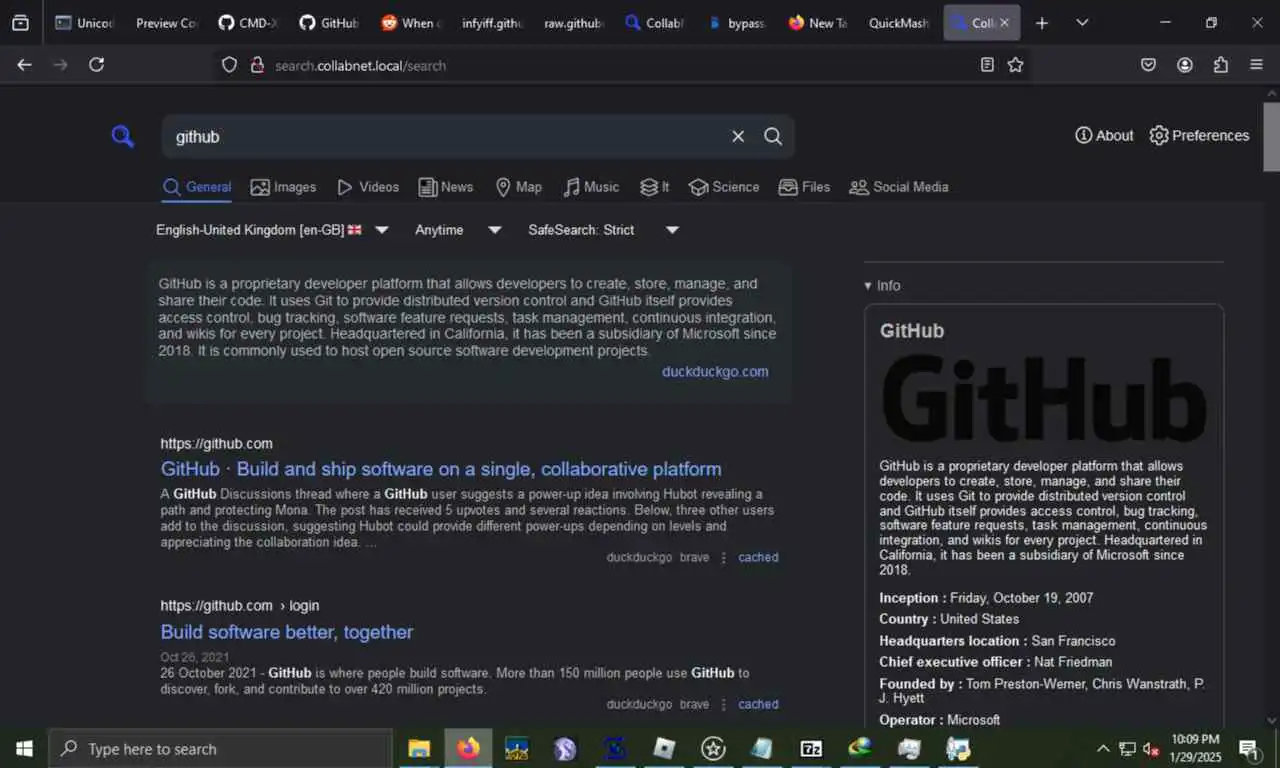
Task: Open the notification center icon
Action: tap(1249, 748)
